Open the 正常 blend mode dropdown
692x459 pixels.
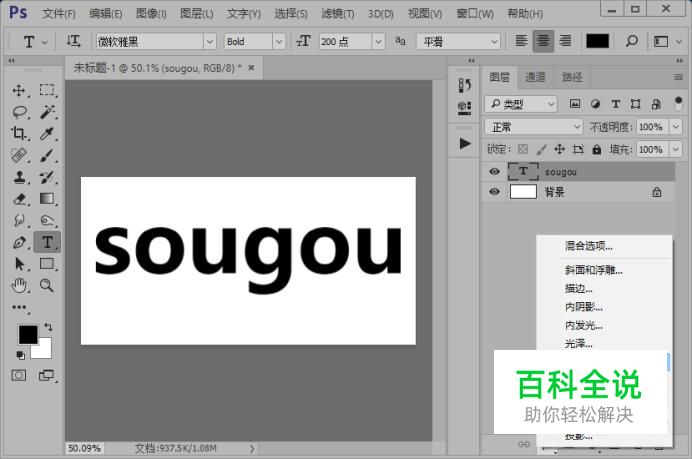pyautogui.click(x=534, y=127)
